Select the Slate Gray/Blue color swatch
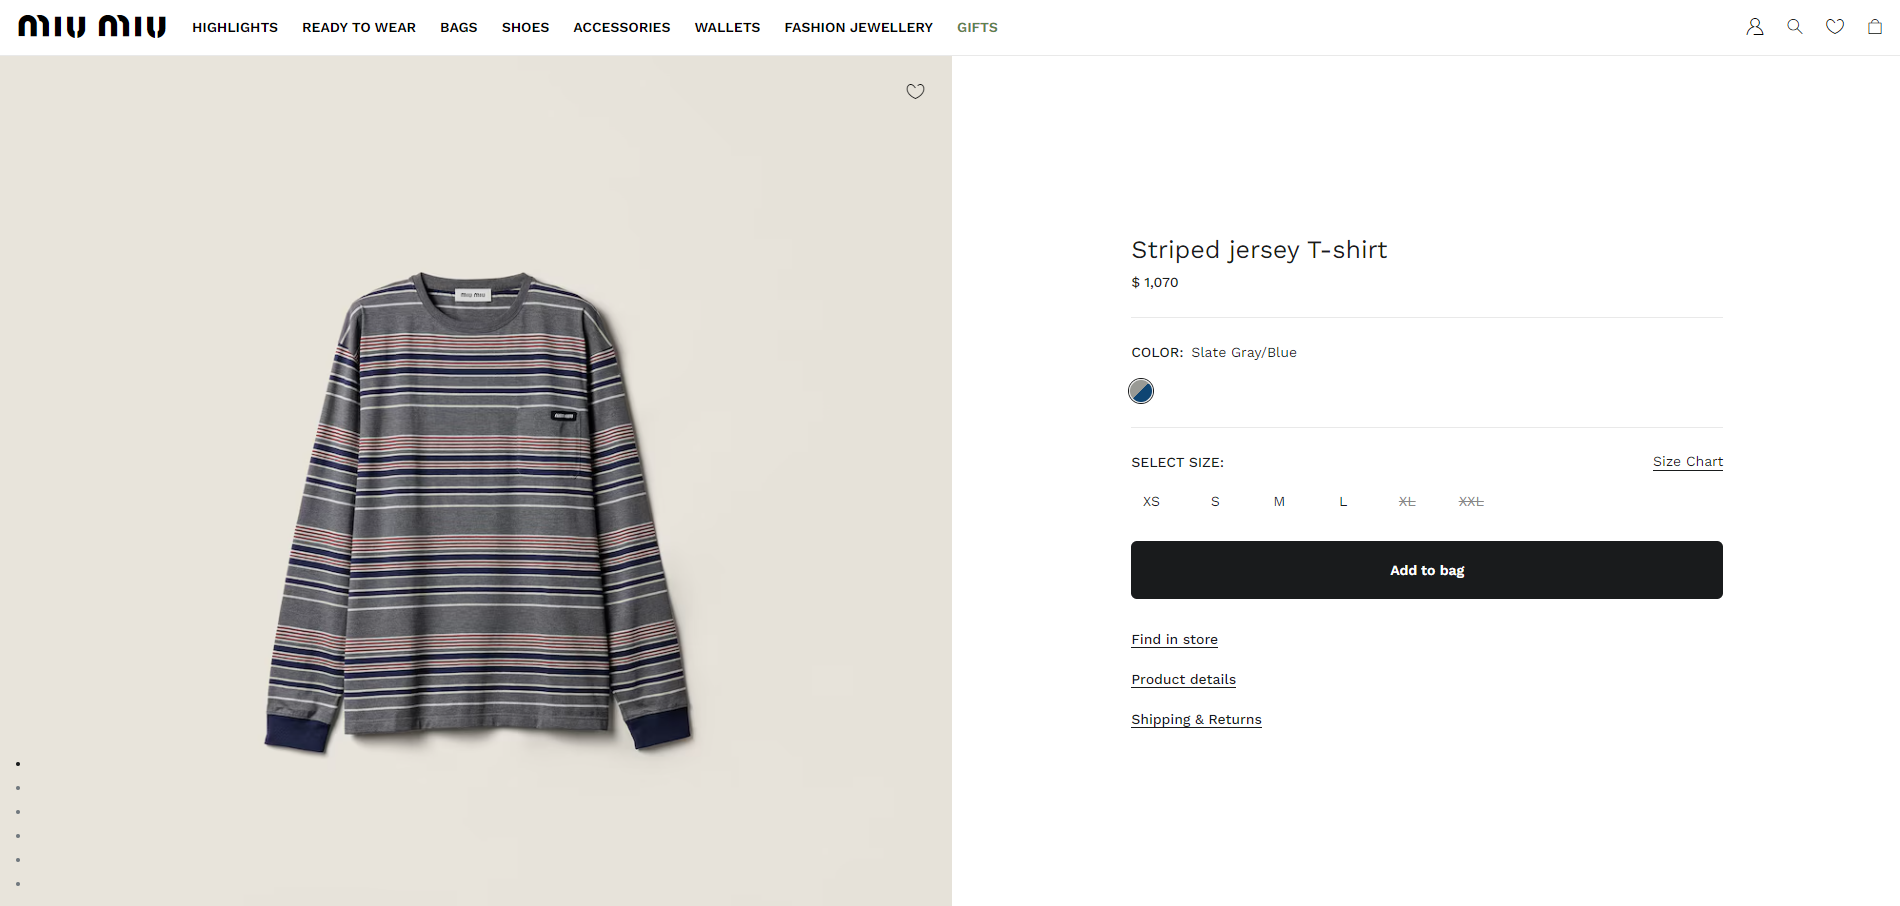The height and width of the screenshot is (906, 1900). click(x=1141, y=391)
